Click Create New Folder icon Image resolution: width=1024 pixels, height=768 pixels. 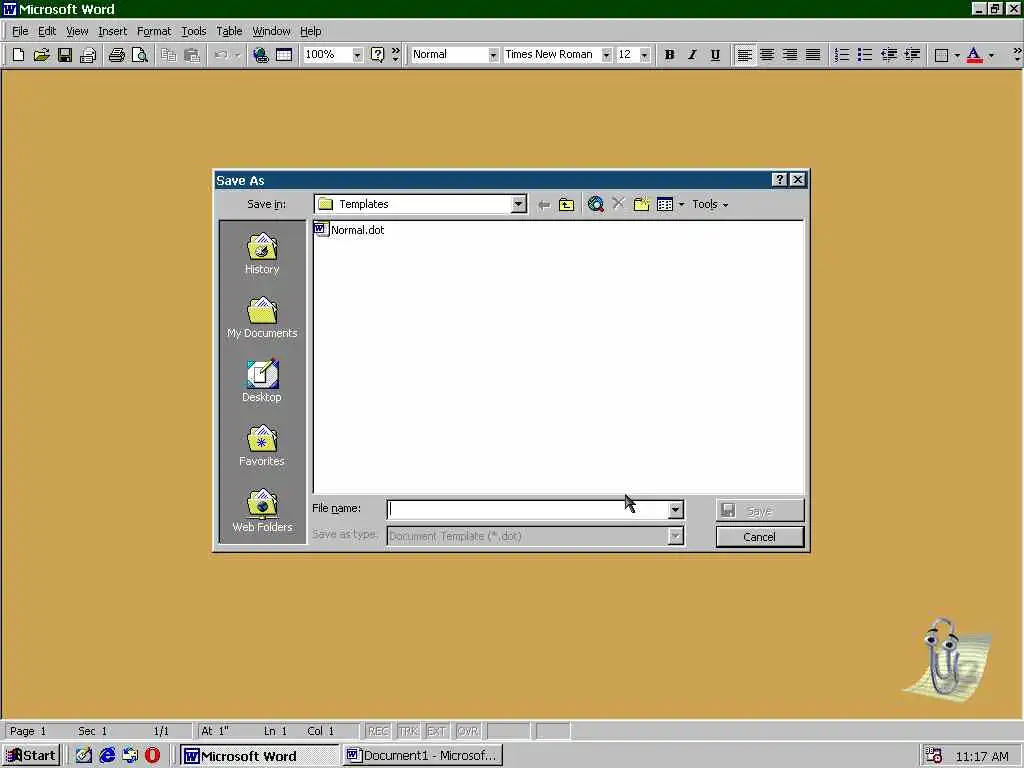(x=641, y=204)
